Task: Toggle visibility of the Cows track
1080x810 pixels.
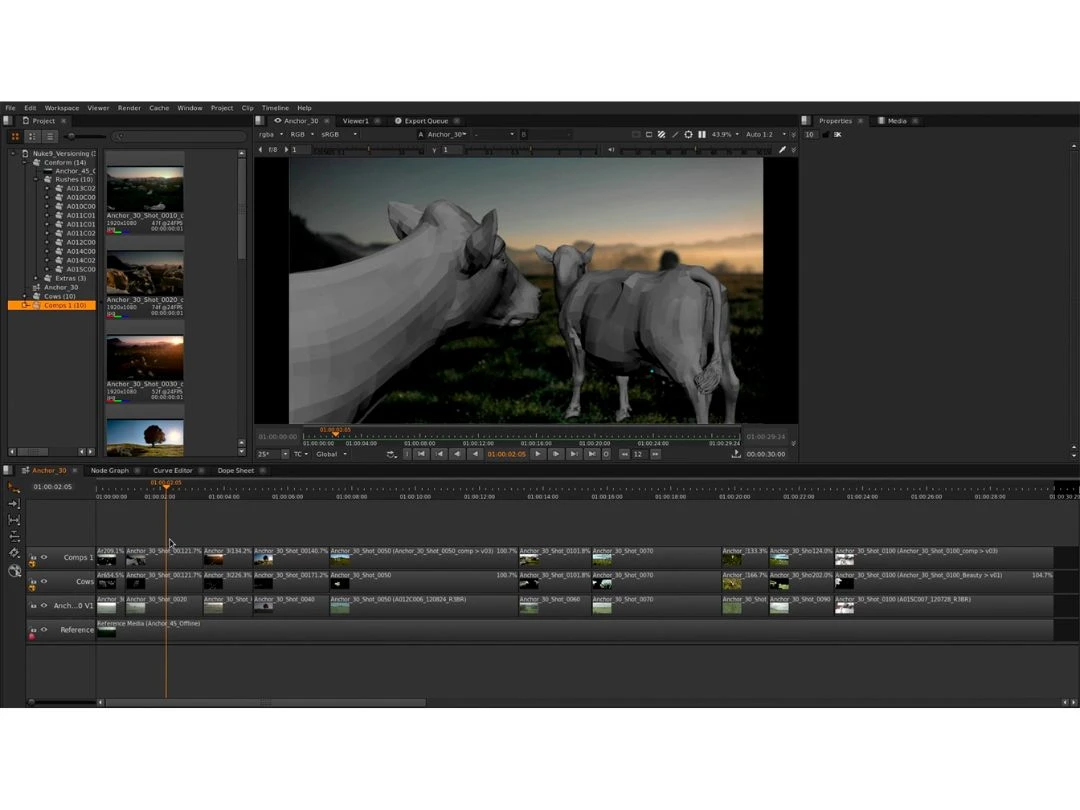Action: tap(43, 581)
